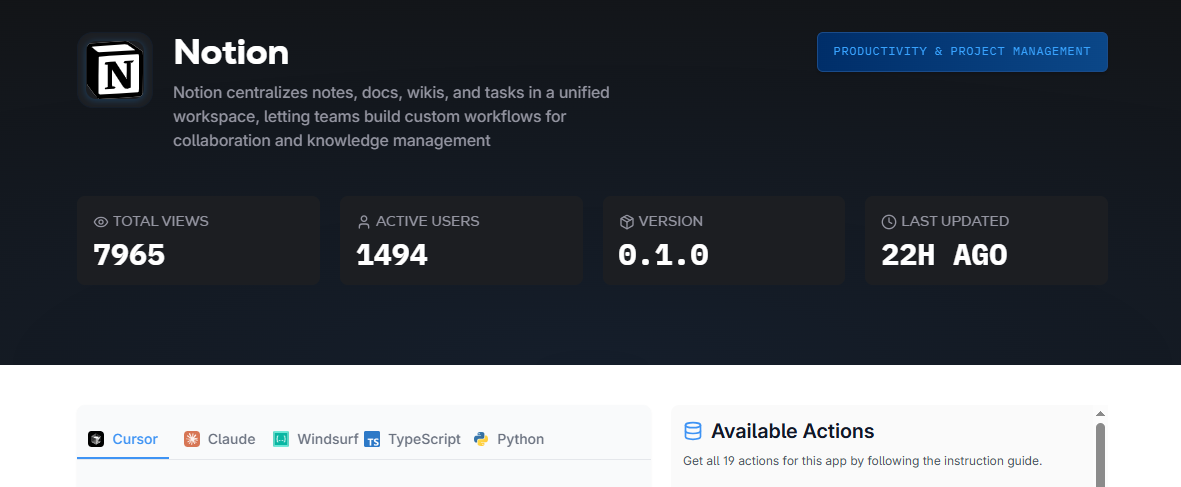
Task: Click the Claude logo icon
Action: click(x=192, y=439)
